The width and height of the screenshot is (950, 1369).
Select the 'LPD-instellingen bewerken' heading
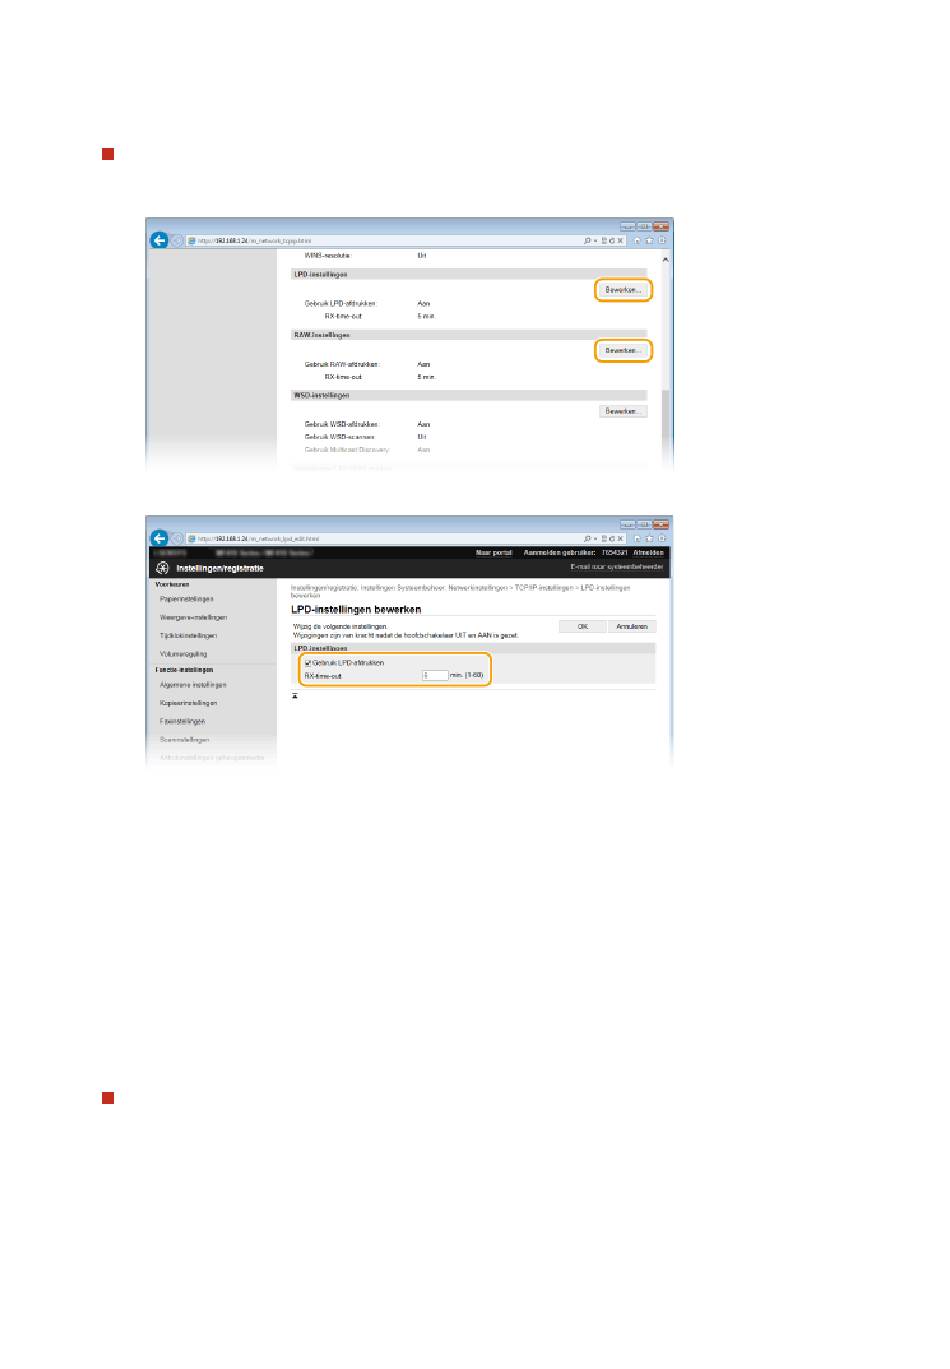356,609
